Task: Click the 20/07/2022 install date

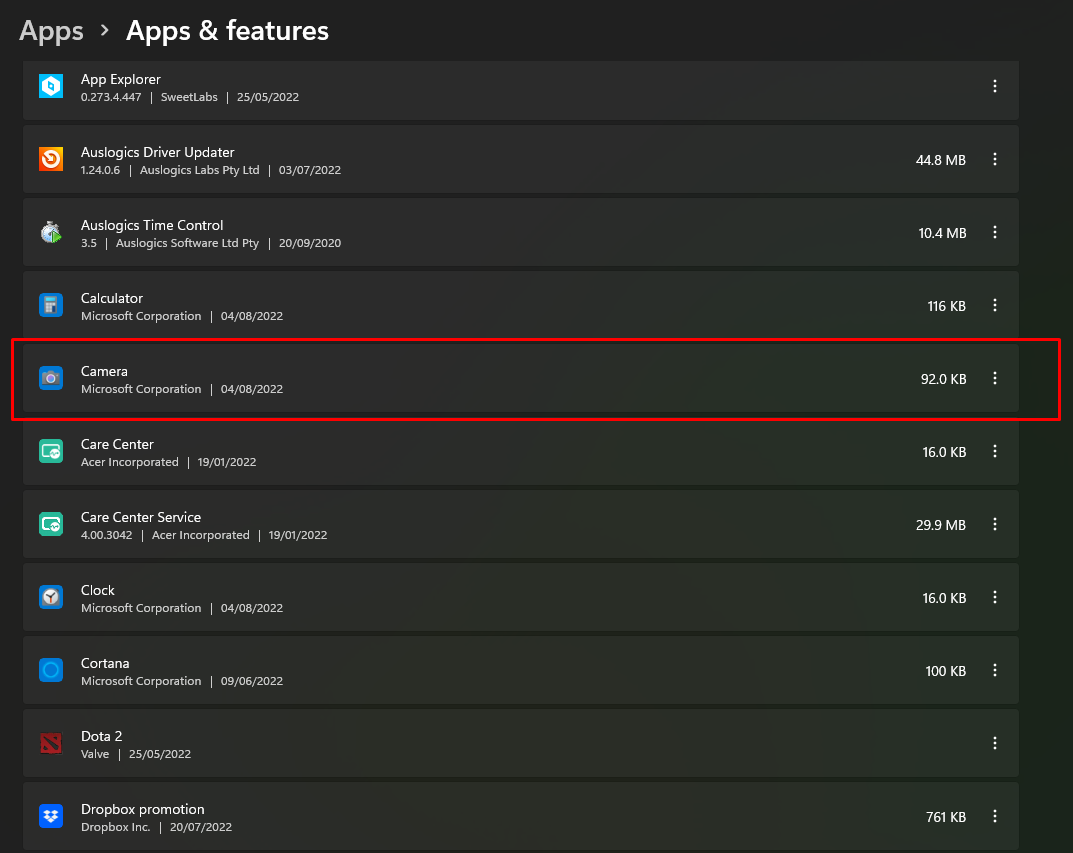Action: click(201, 827)
